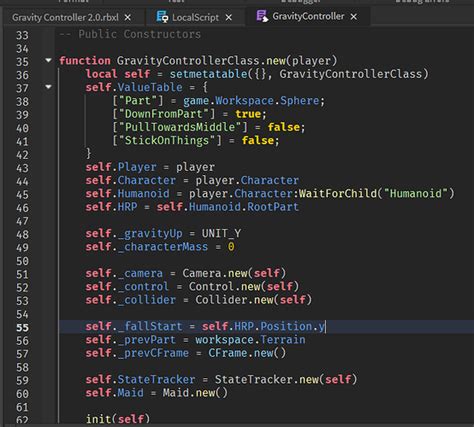Select the GravityController script tab
Image resolution: width=474 pixels, height=427 pixels.
[308, 16]
